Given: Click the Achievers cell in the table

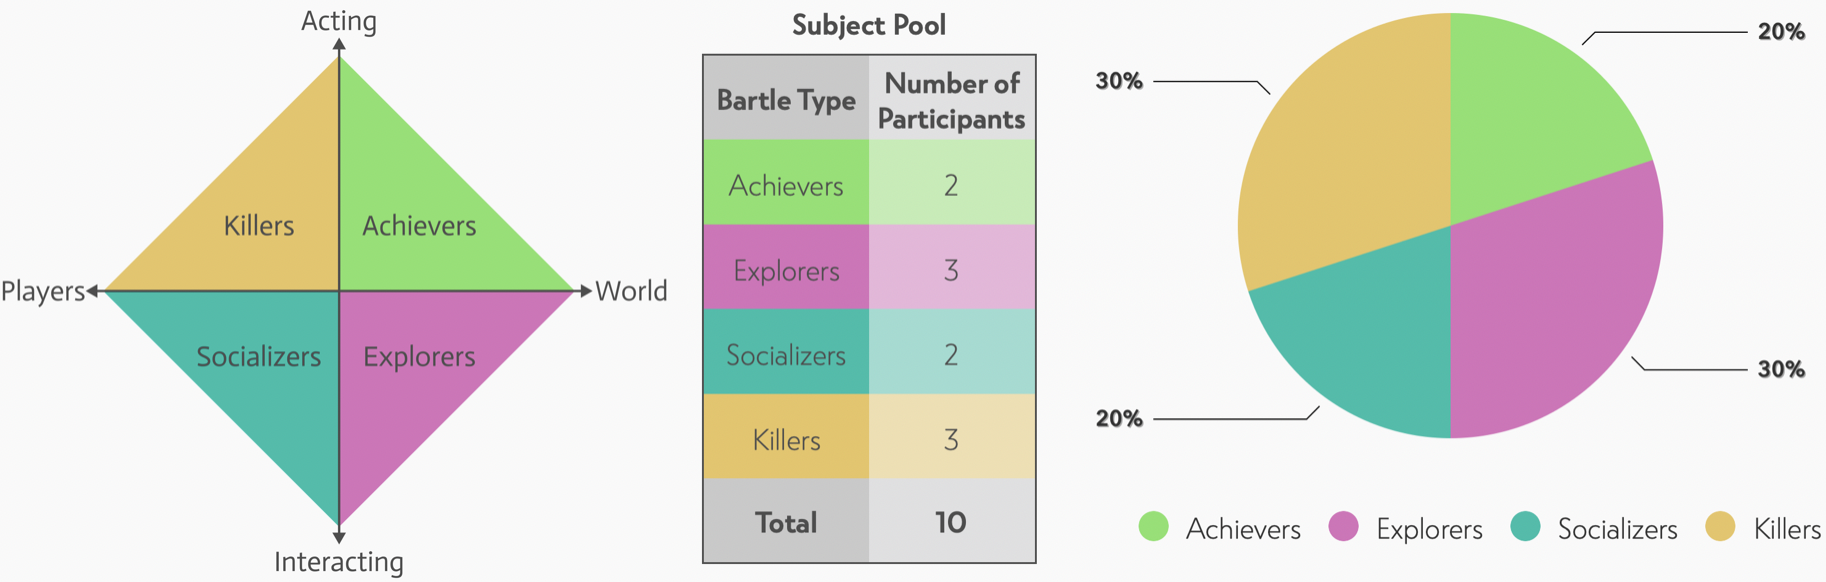Looking at the screenshot, I should pos(786,185).
